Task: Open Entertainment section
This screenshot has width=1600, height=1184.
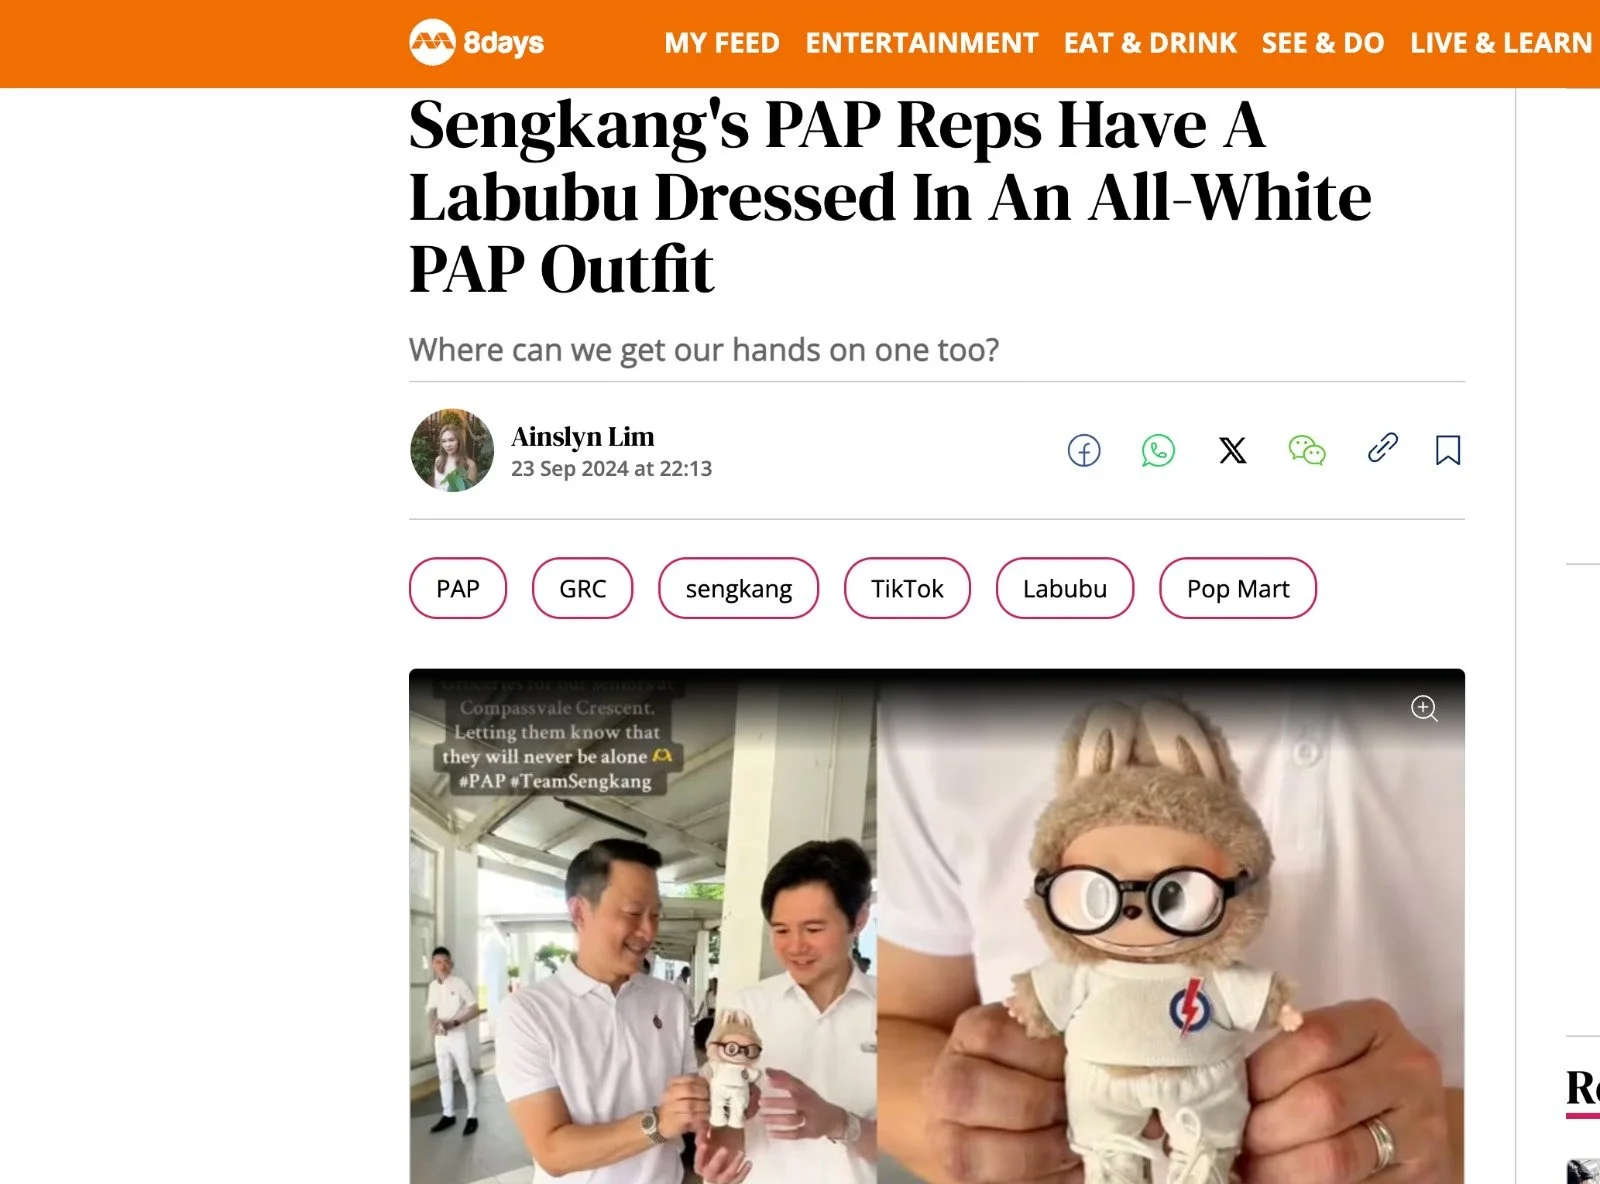Action: pyautogui.click(x=922, y=43)
